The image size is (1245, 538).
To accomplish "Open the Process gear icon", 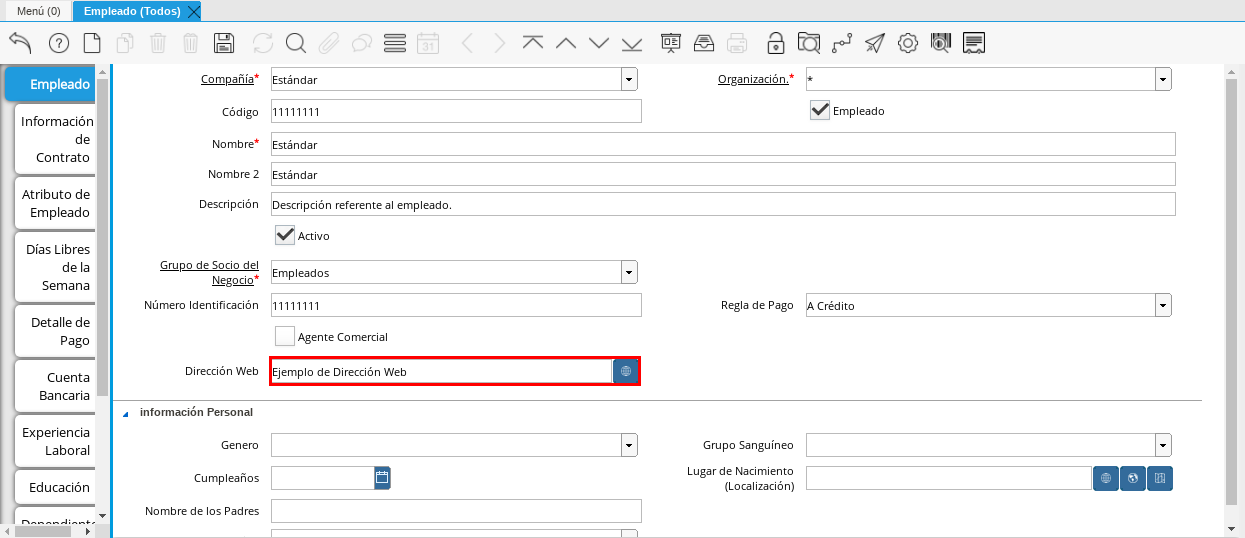I will 908,42.
